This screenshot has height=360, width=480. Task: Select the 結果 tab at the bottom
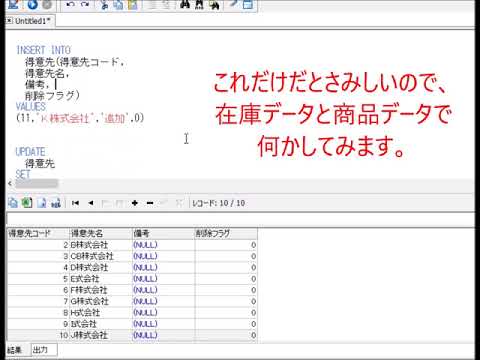point(15,350)
